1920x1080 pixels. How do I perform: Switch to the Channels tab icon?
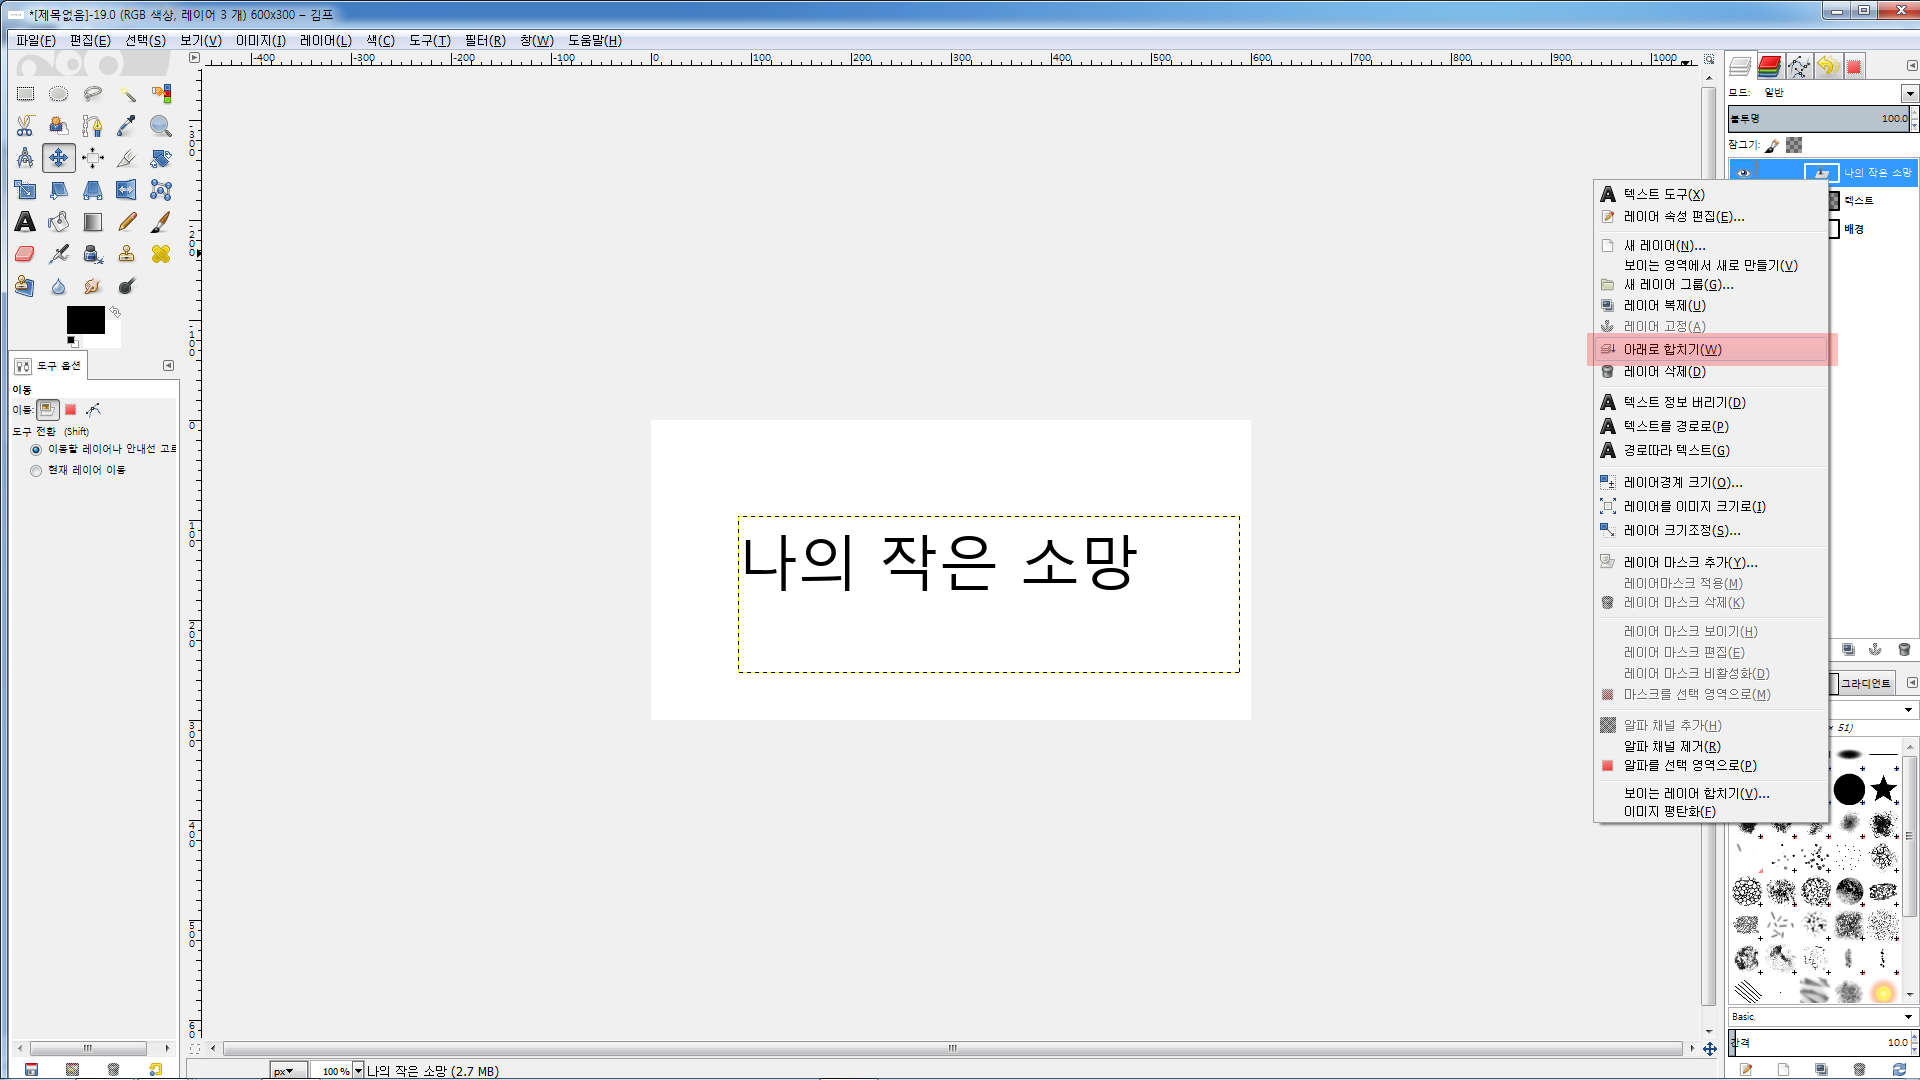click(x=1769, y=66)
